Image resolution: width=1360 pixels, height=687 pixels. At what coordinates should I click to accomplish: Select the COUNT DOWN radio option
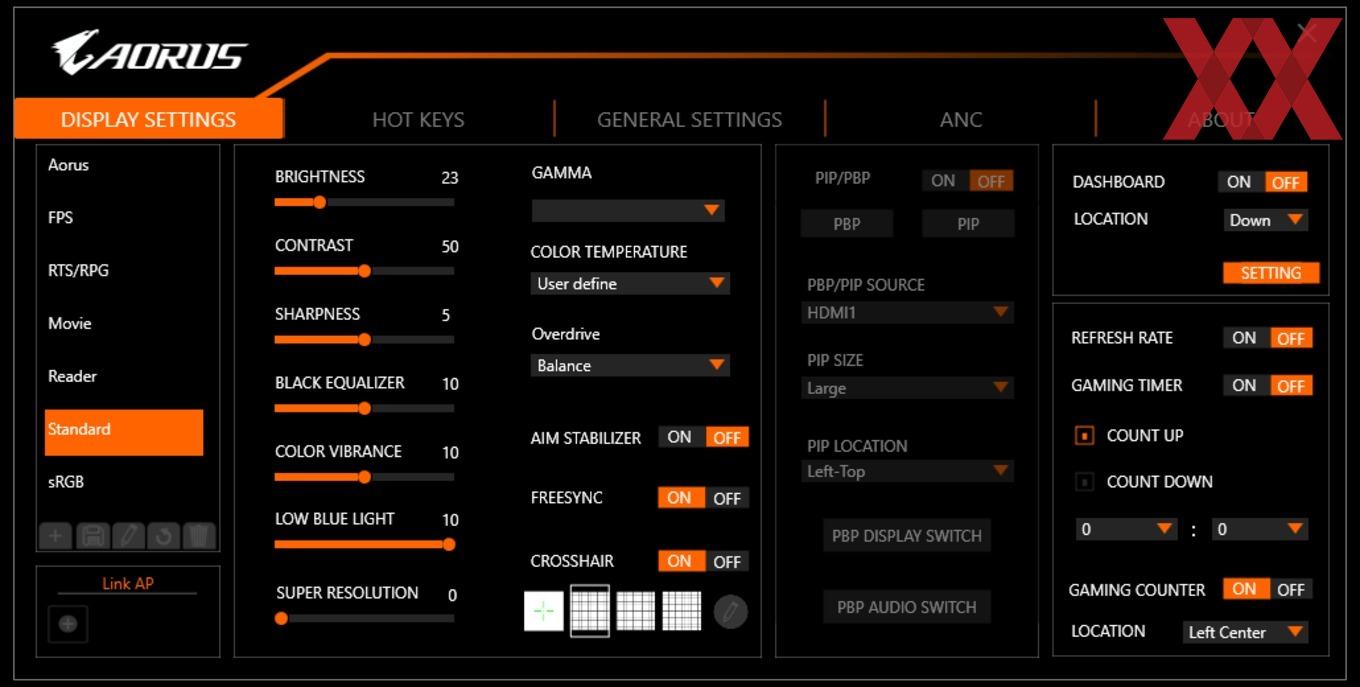coord(1085,482)
